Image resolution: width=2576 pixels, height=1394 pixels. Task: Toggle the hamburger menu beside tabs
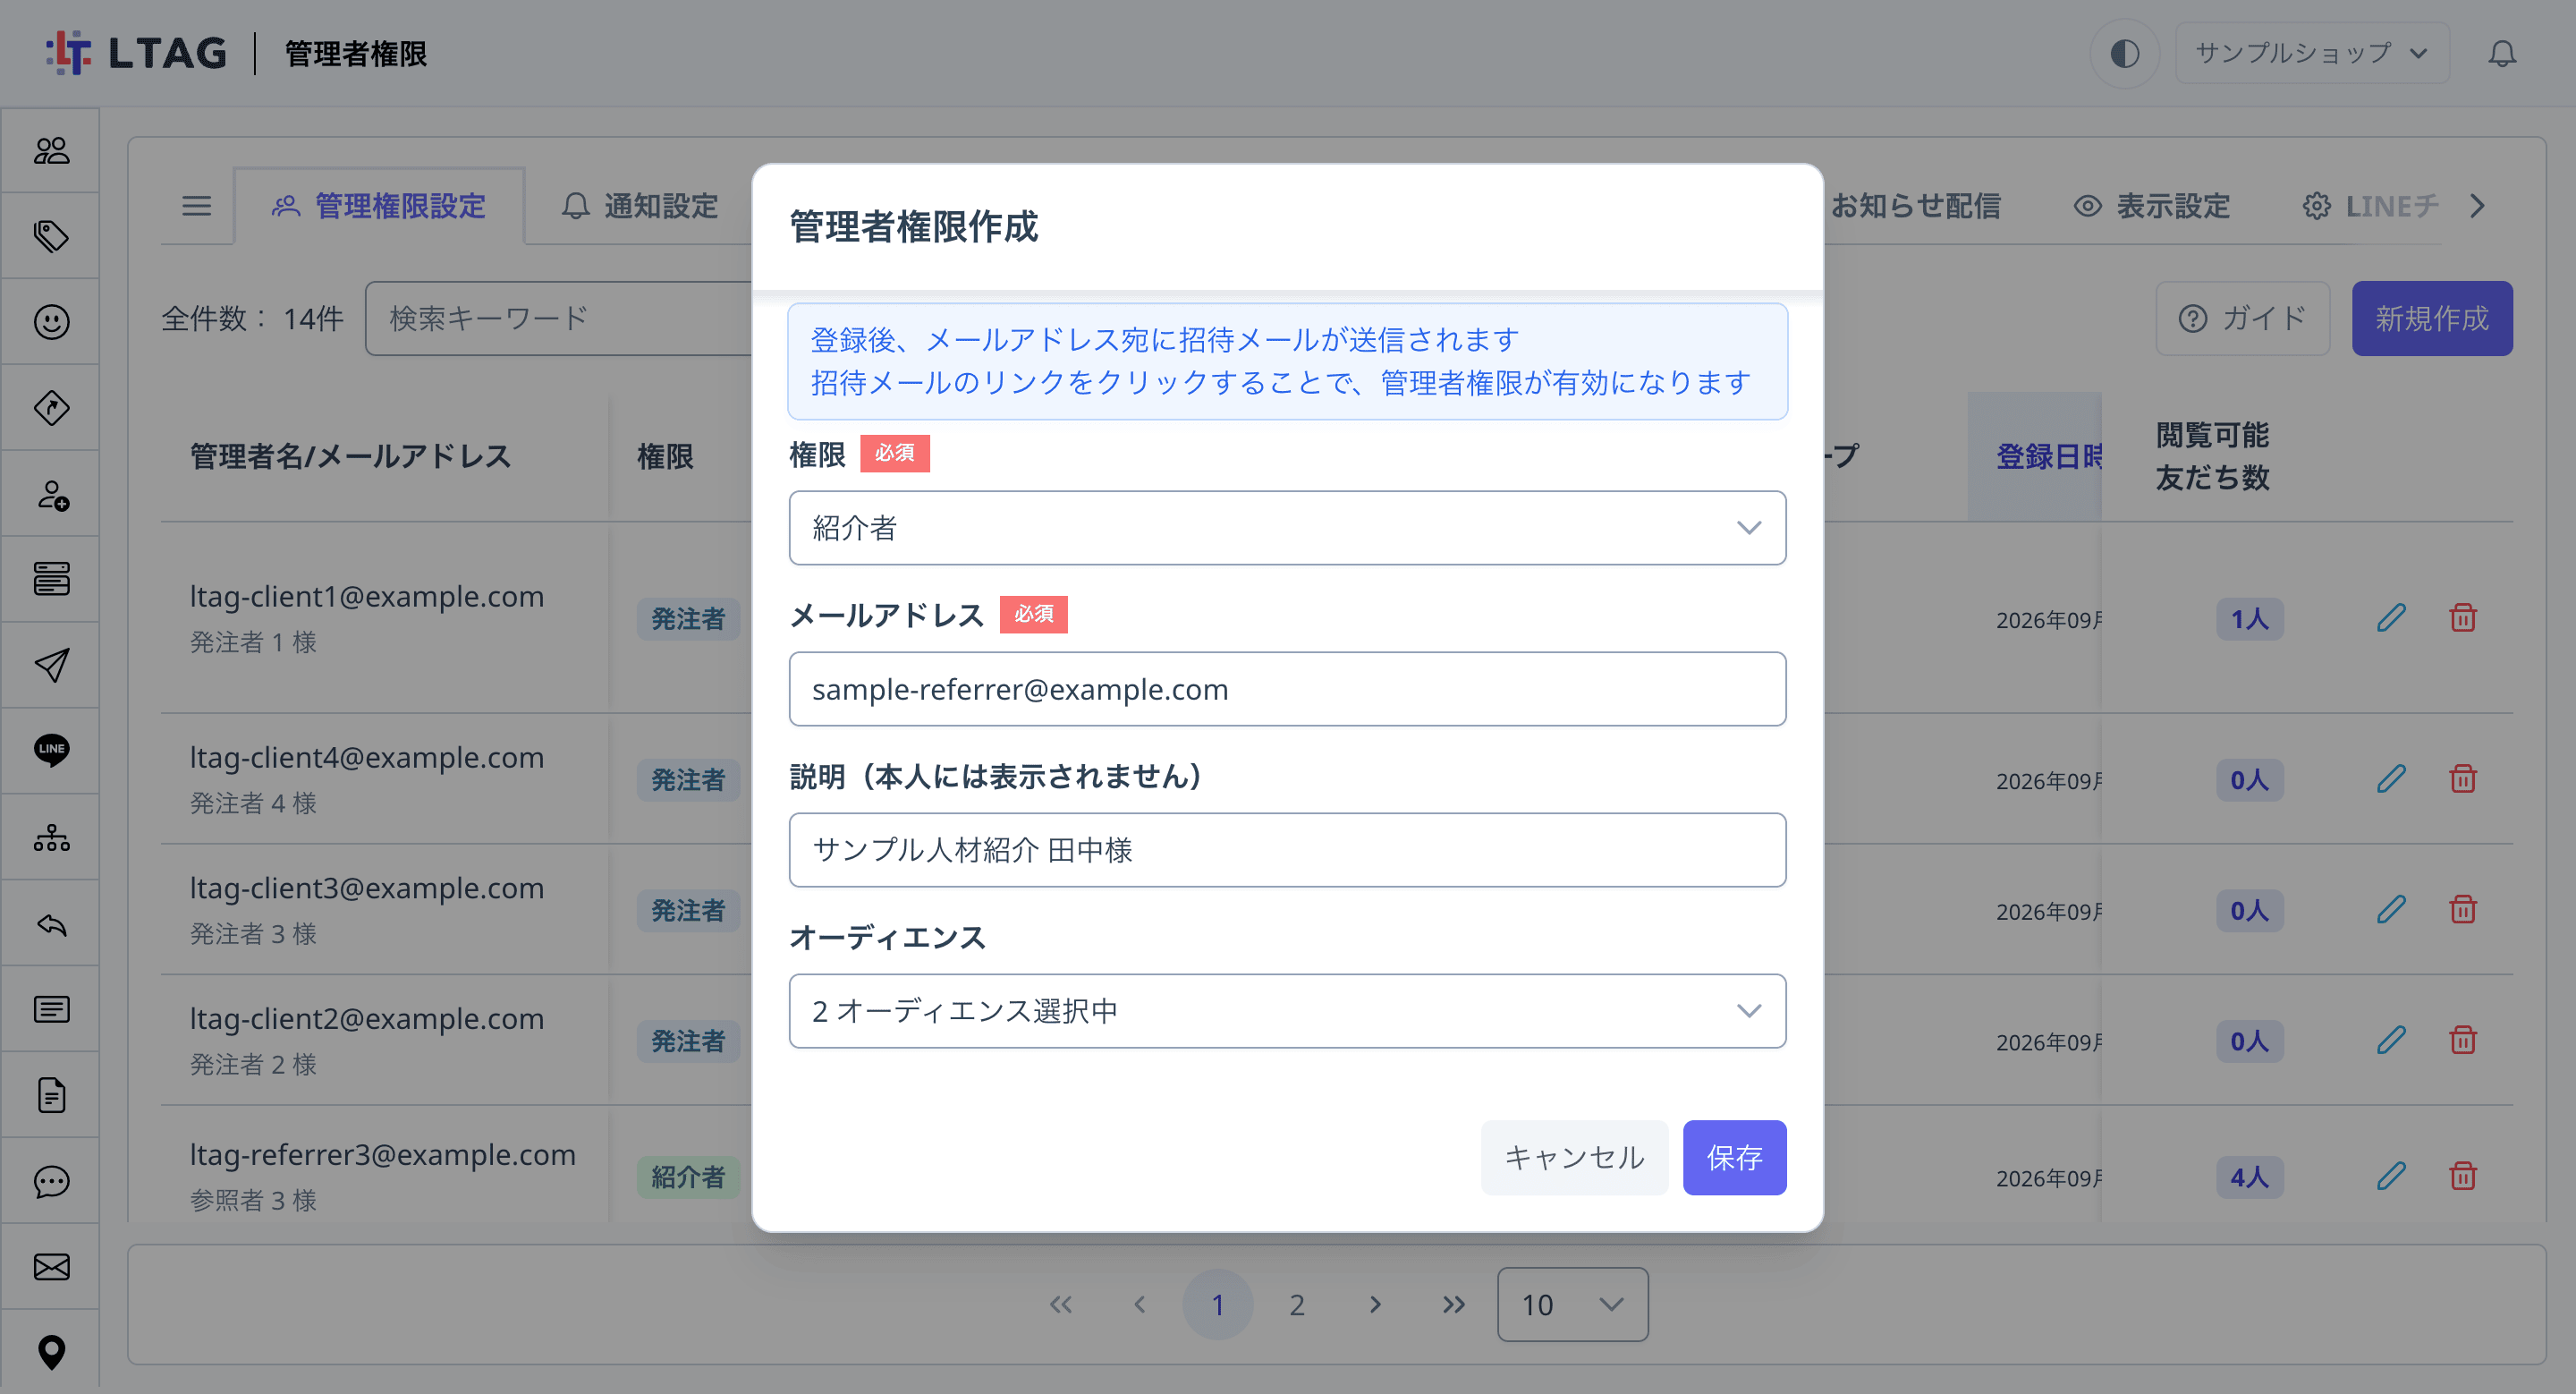coord(196,206)
